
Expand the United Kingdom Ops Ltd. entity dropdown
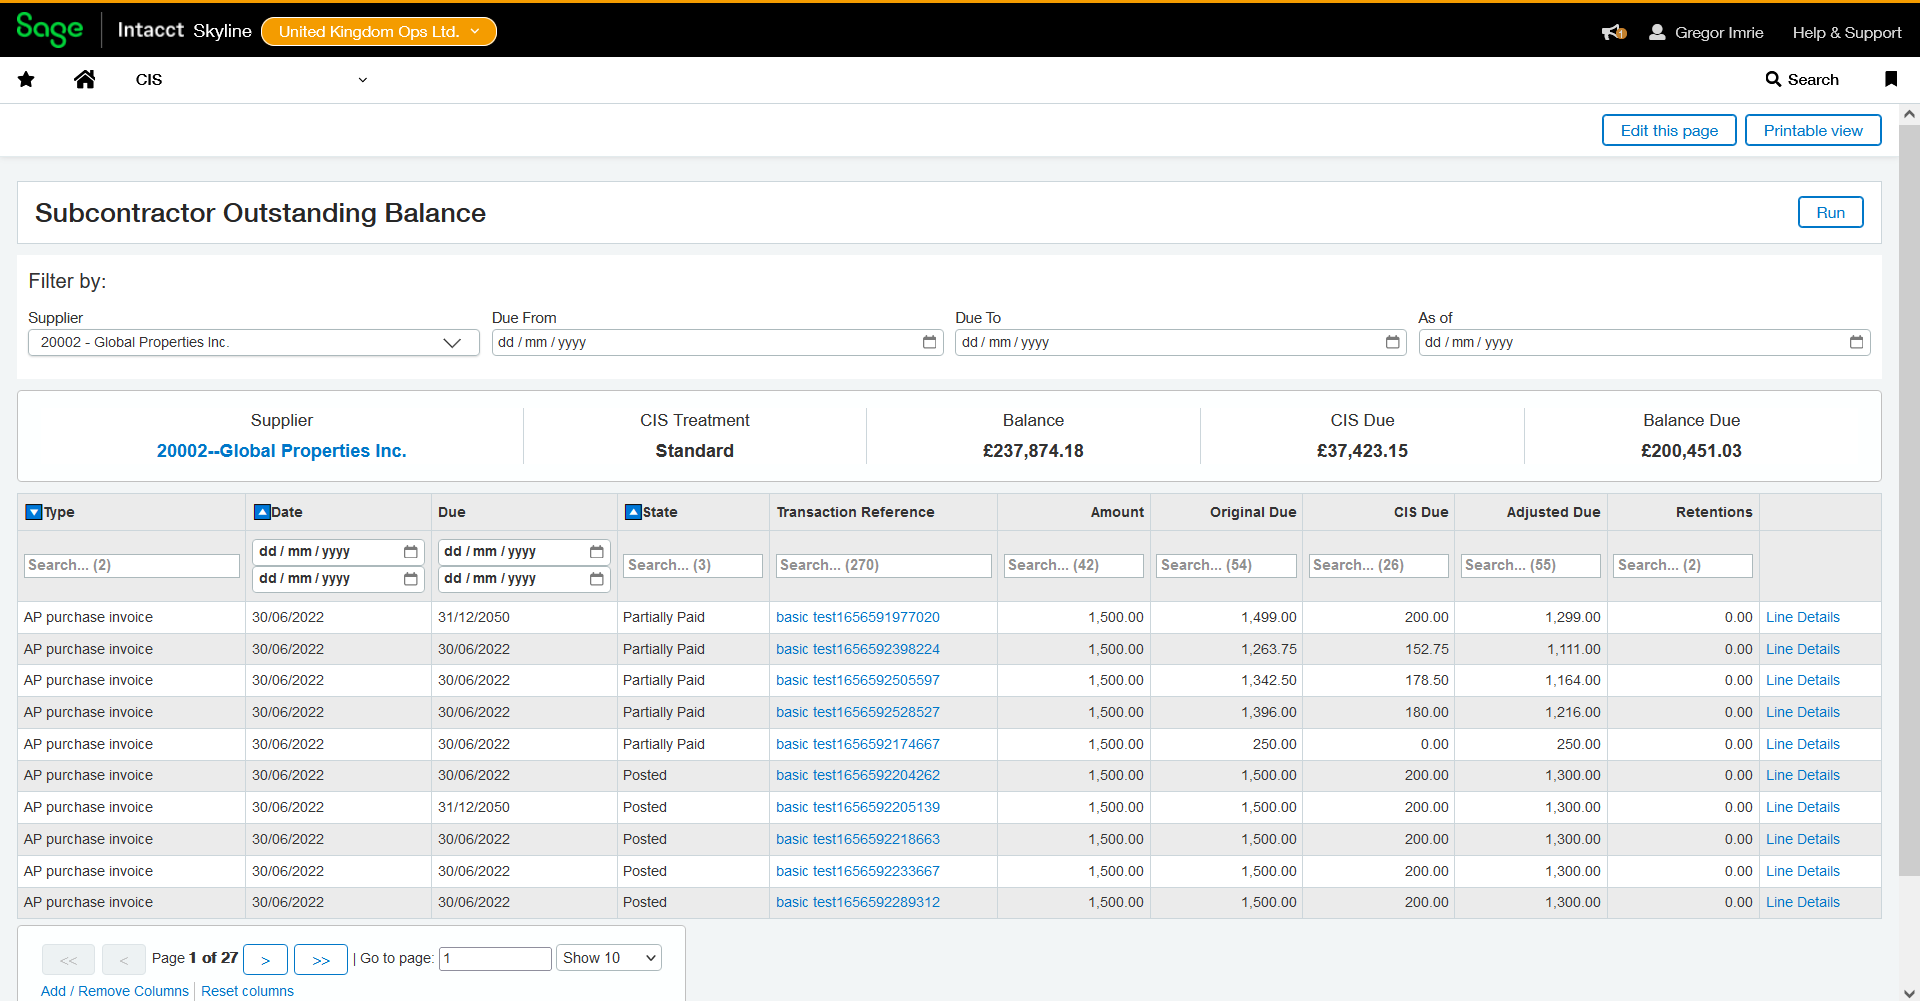click(x=378, y=32)
